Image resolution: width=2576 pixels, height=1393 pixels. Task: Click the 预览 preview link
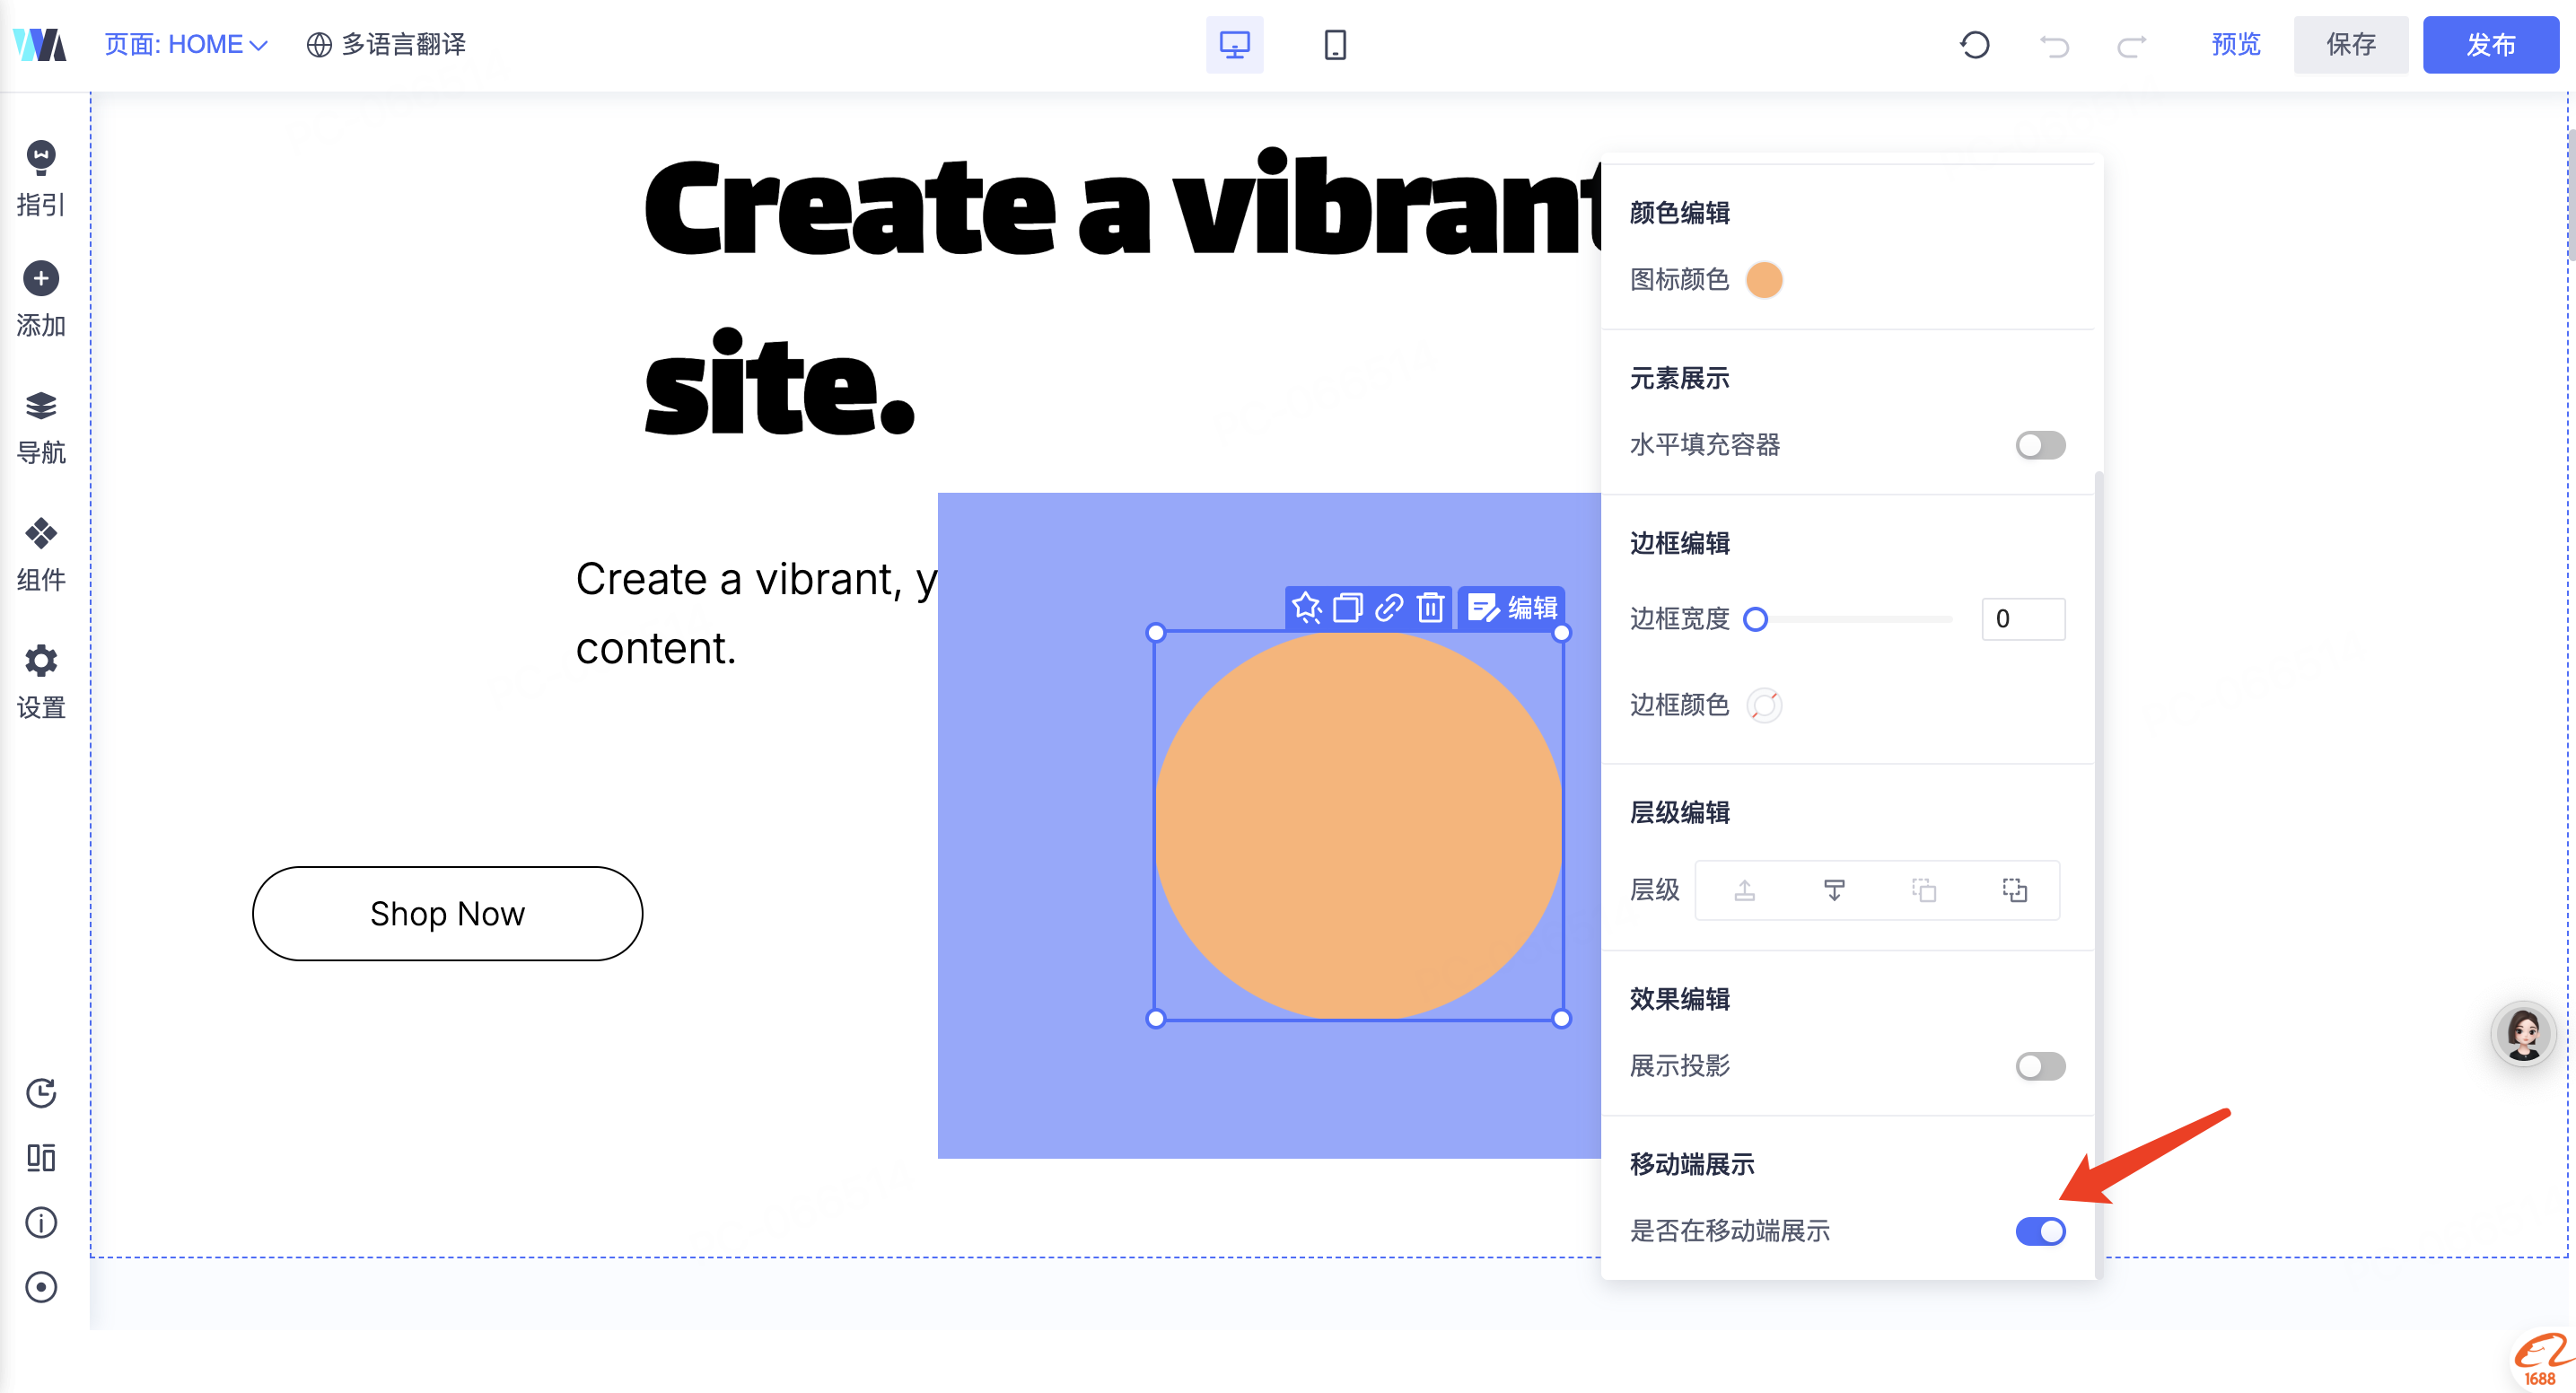coord(2235,45)
